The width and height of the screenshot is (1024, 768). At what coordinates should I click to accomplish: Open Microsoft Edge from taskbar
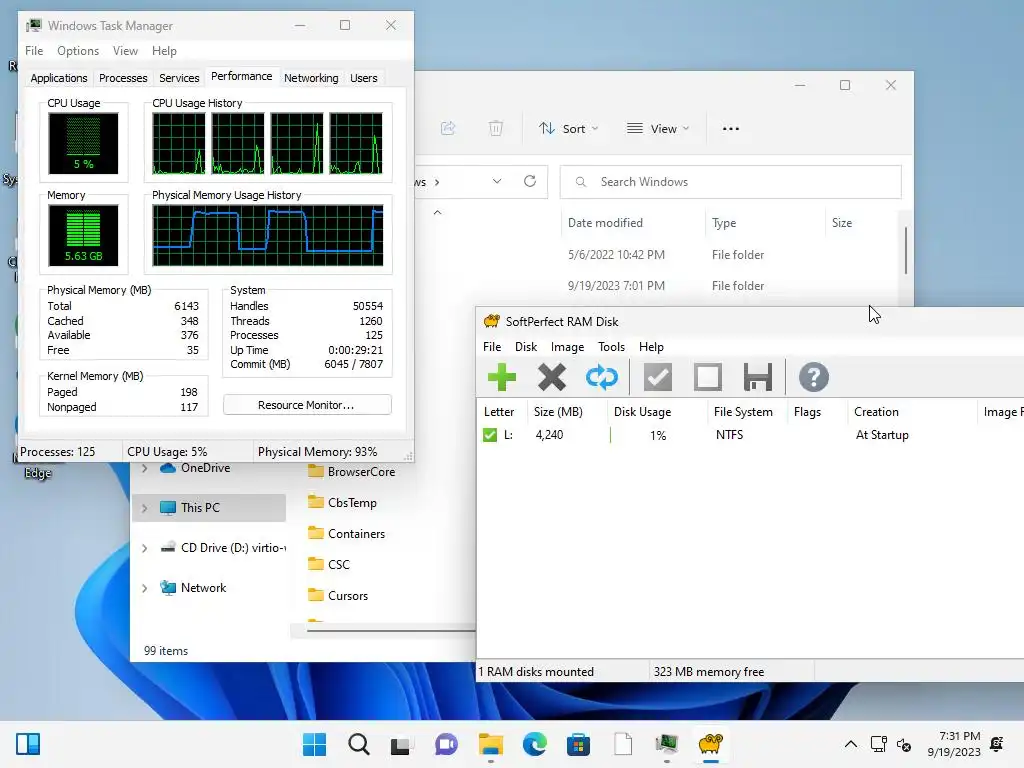[x=534, y=744]
